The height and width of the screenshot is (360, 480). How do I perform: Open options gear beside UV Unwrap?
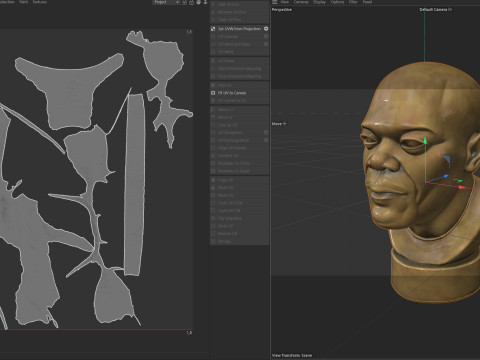click(x=266, y=36)
